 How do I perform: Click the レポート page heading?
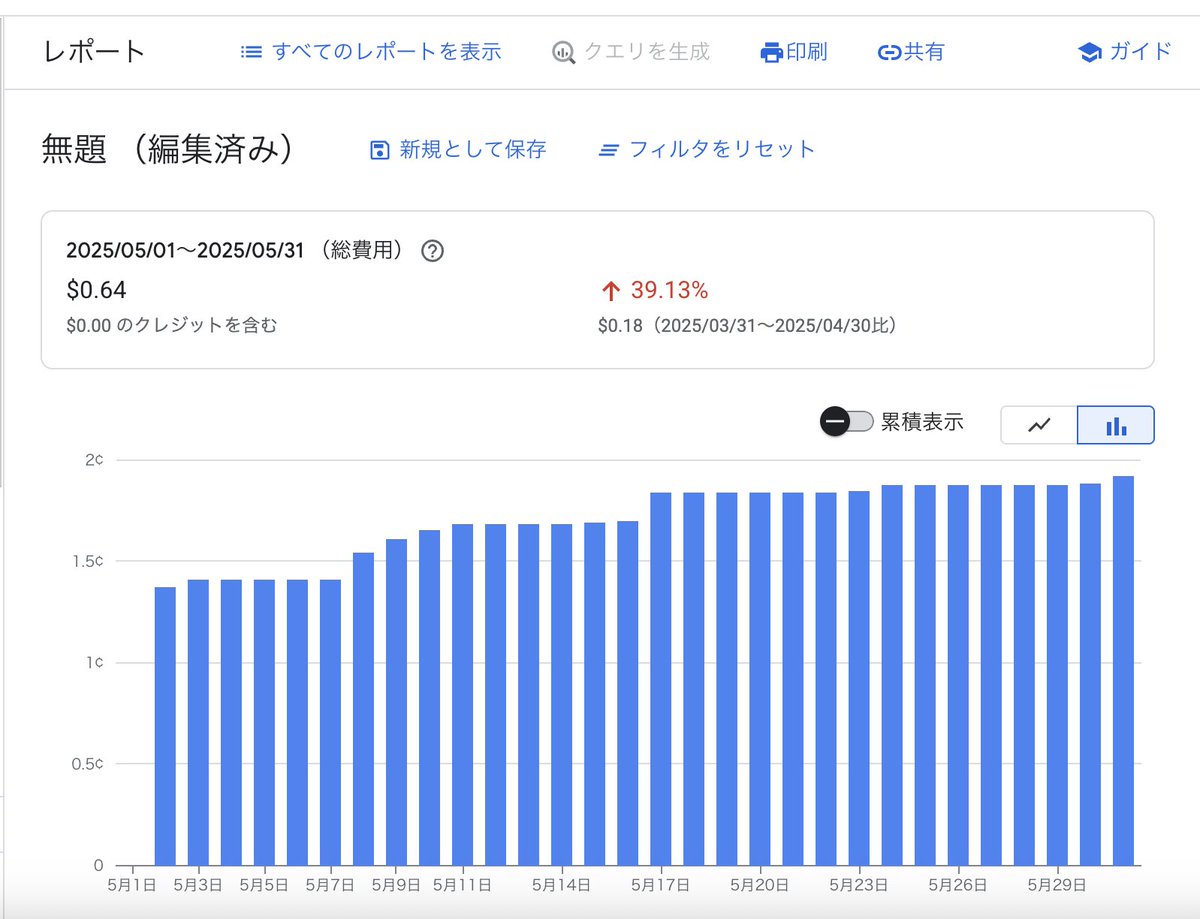(x=94, y=52)
